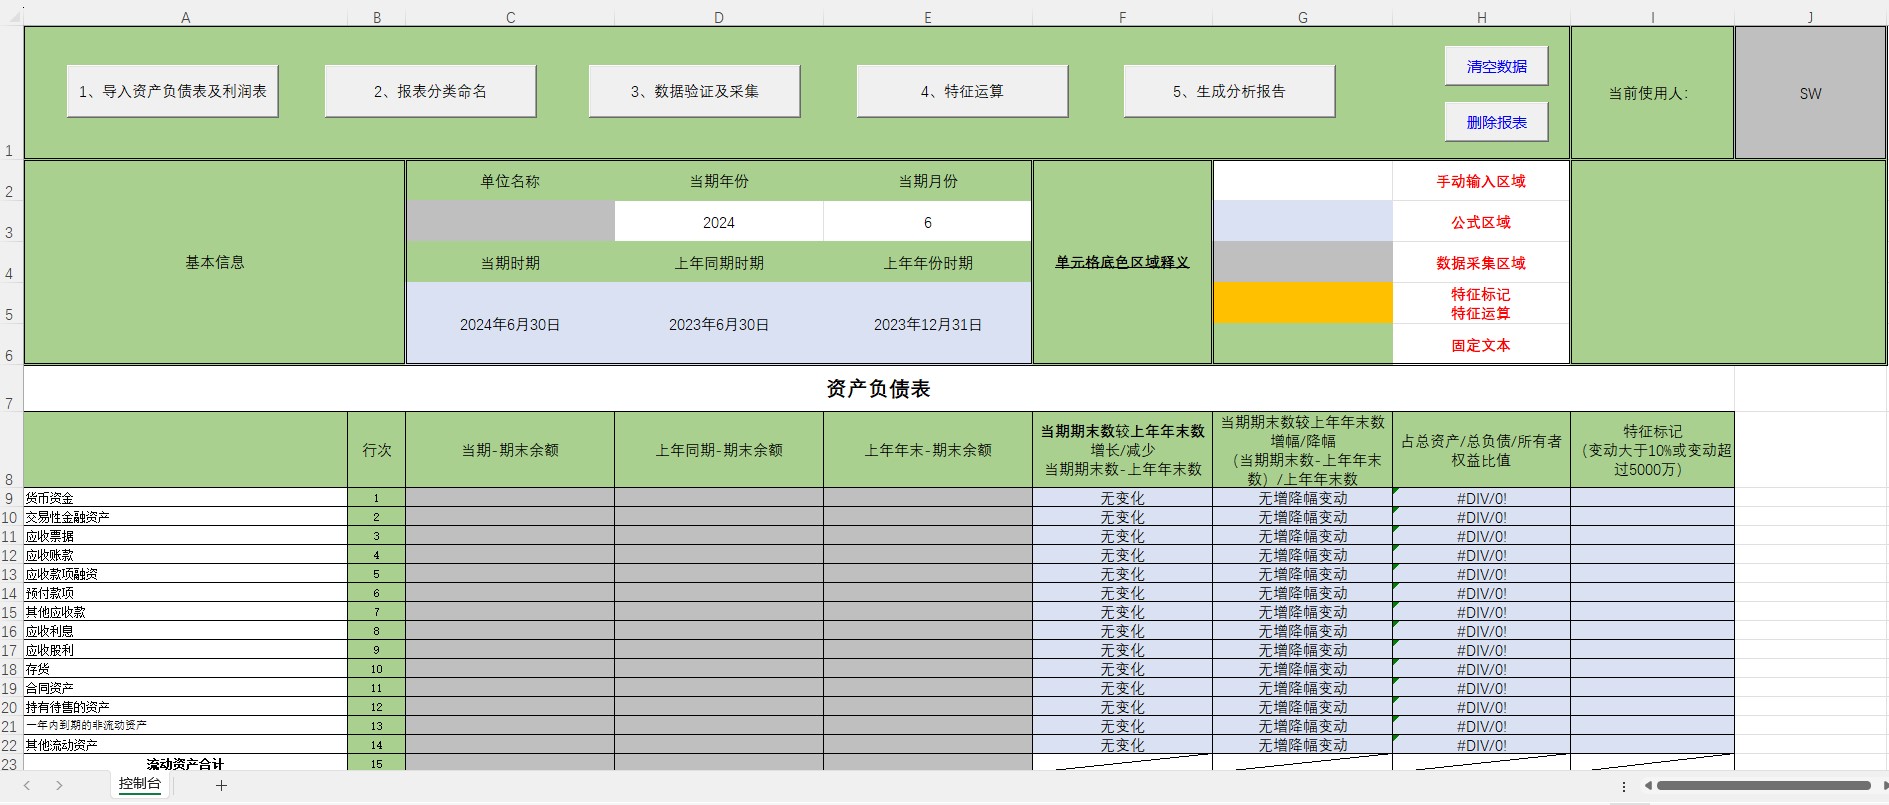Add a new sheet with plus icon
This screenshot has width=1889, height=805.
(221, 786)
